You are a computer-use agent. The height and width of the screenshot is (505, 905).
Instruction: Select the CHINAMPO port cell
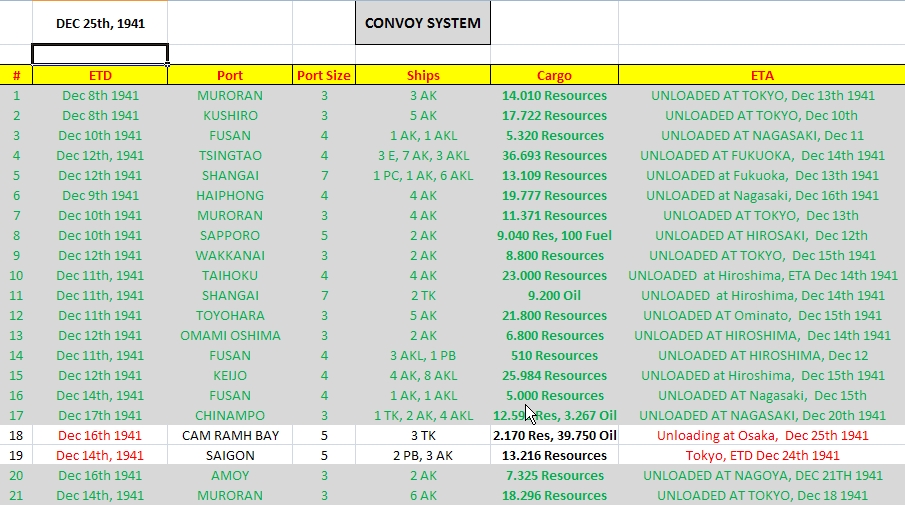pyautogui.click(x=230, y=415)
